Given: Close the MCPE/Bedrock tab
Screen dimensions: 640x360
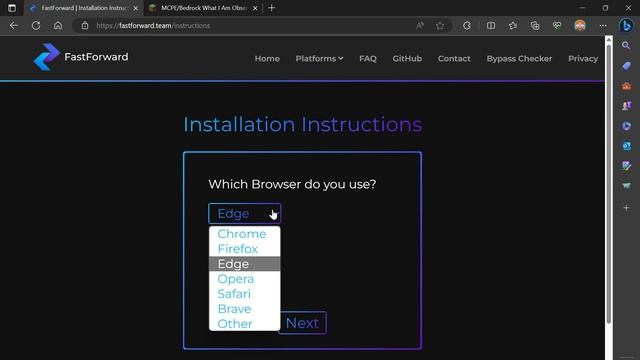Looking at the screenshot, I should [x=255, y=8].
